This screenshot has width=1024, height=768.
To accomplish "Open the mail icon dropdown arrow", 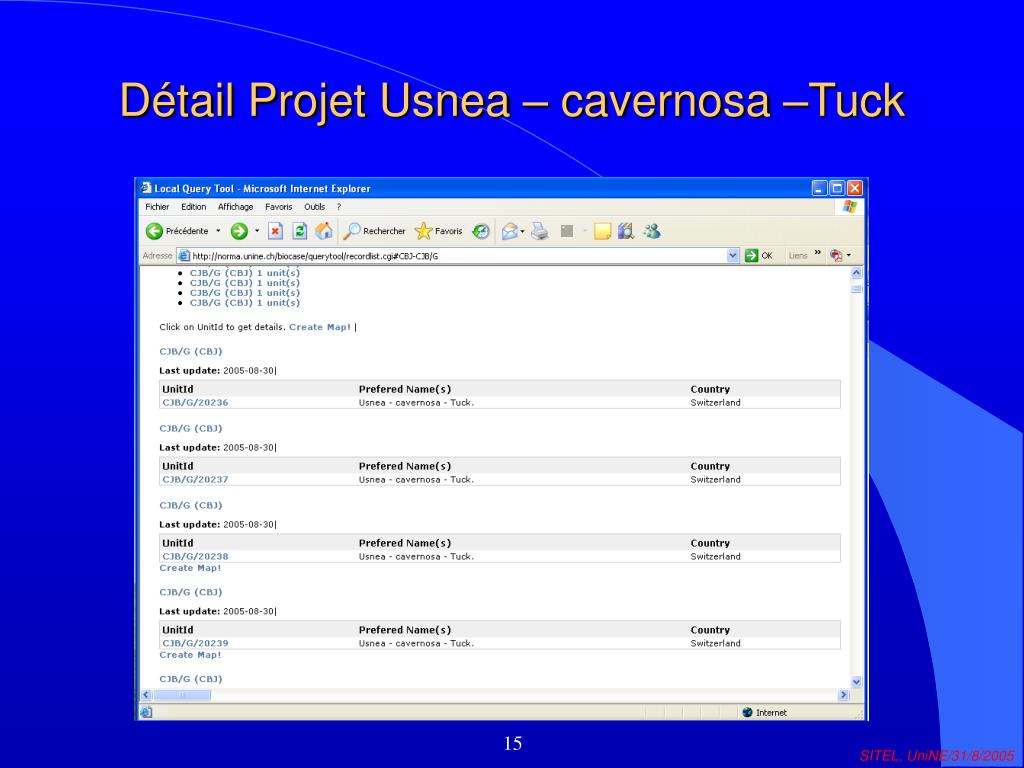I will click(522, 231).
